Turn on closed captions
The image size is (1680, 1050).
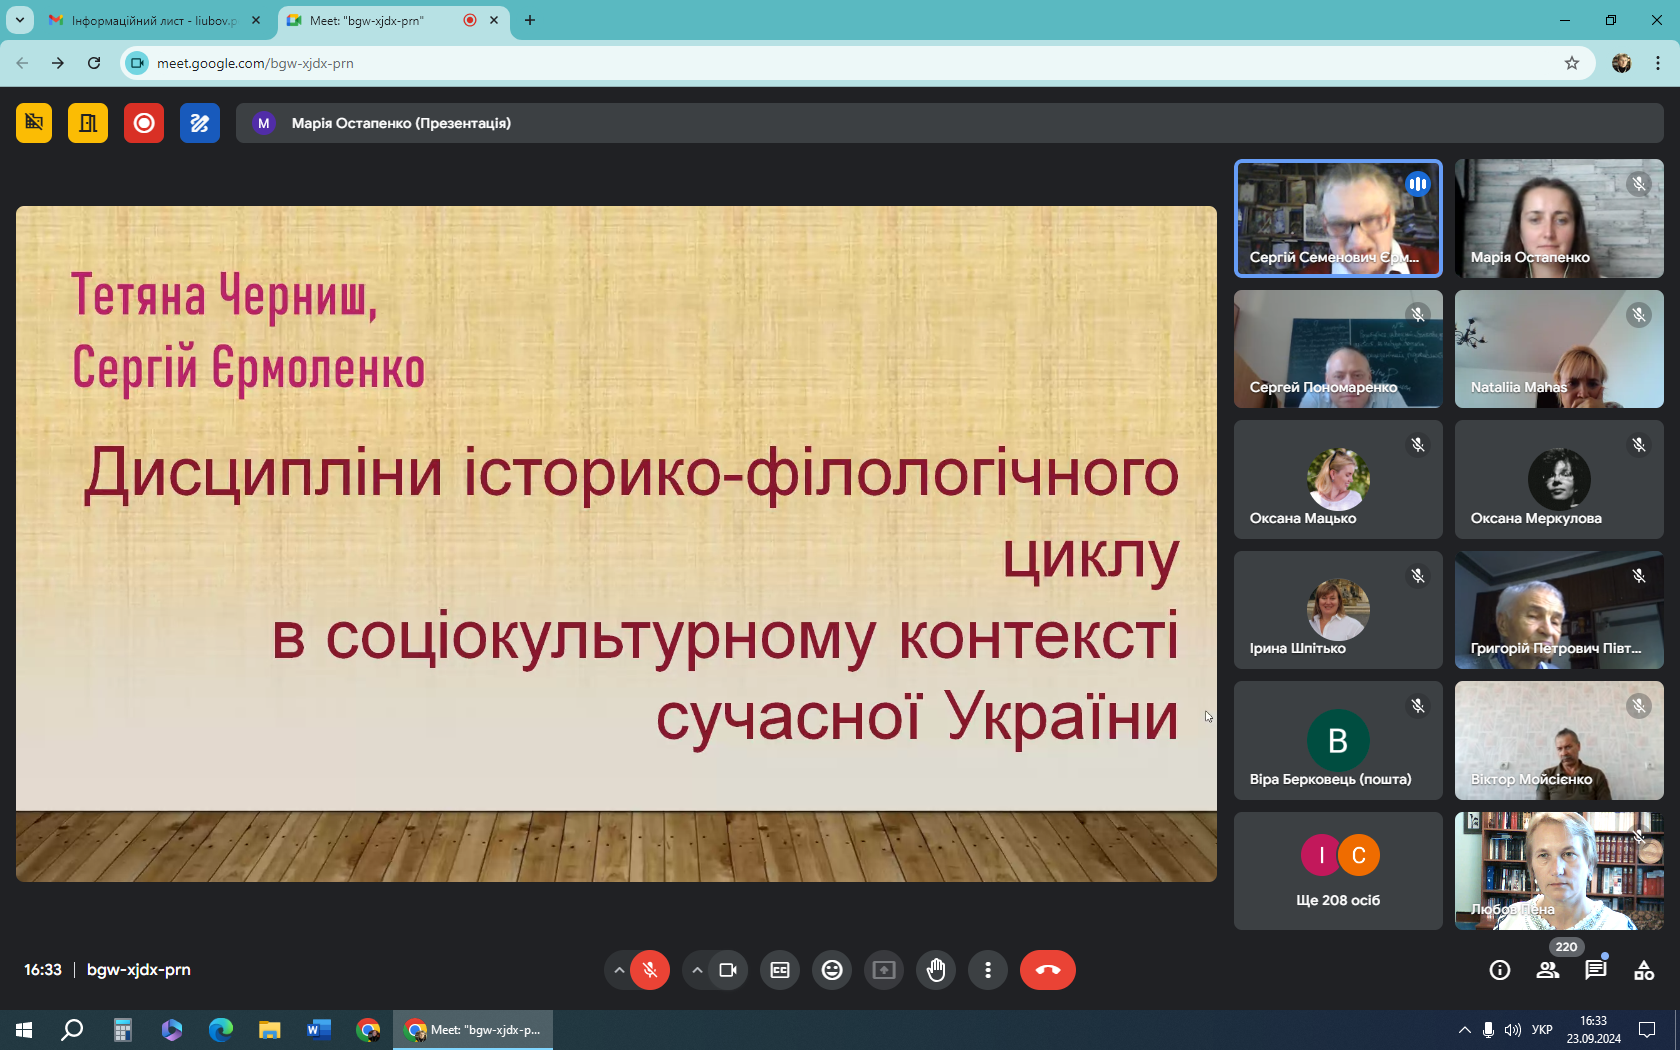coord(780,970)
